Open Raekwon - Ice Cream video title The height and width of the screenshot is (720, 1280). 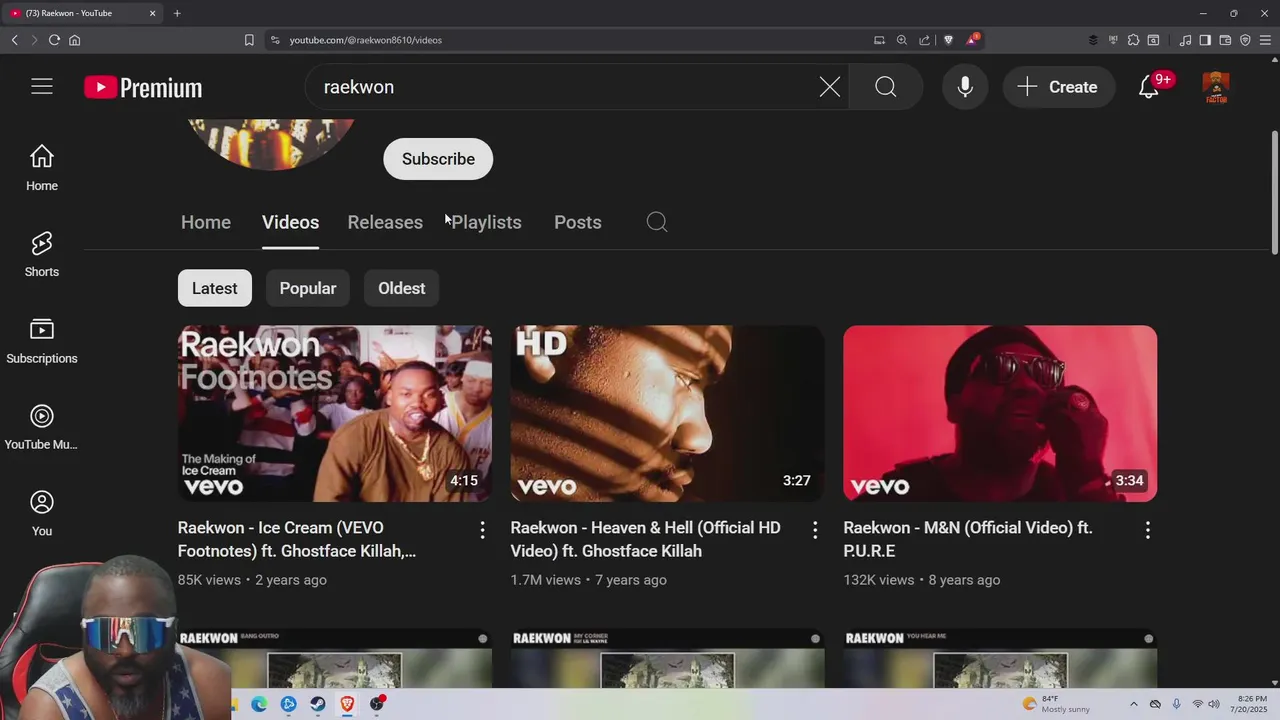point(297,539)
